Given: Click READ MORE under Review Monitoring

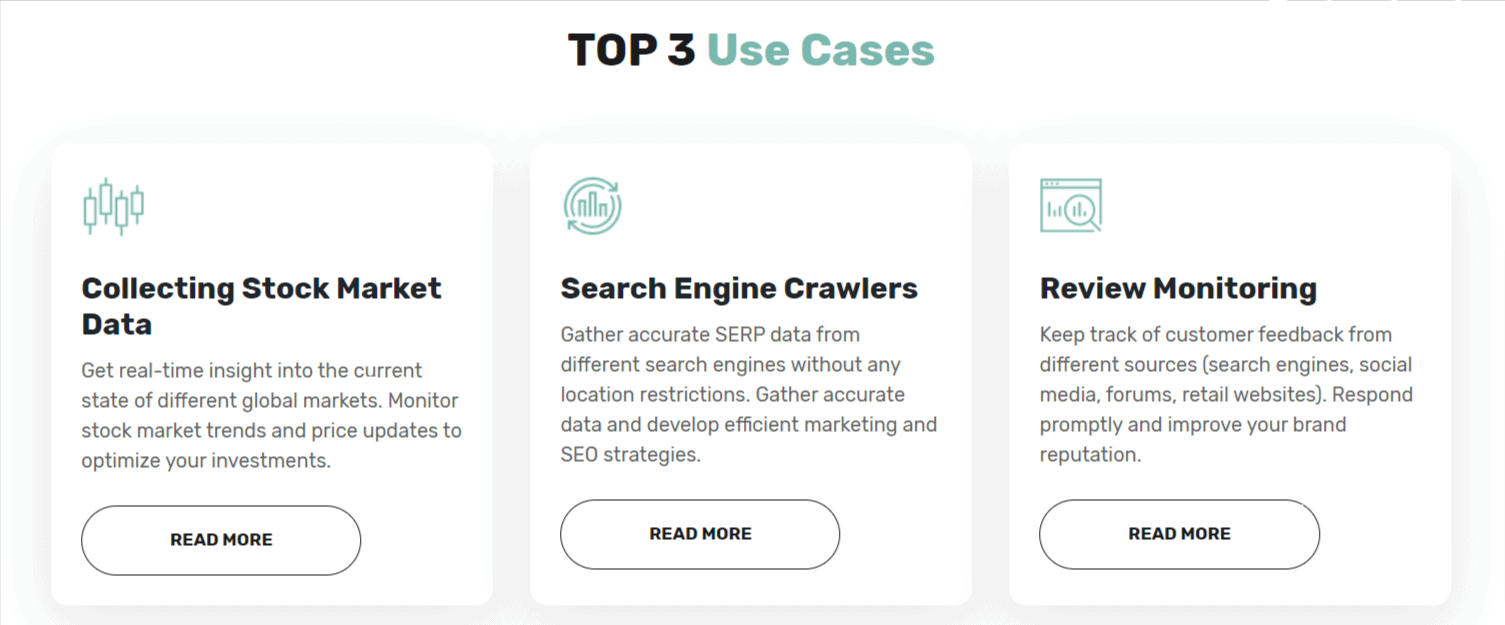Looking at the screenshot, I should [x=1179, y=534].
